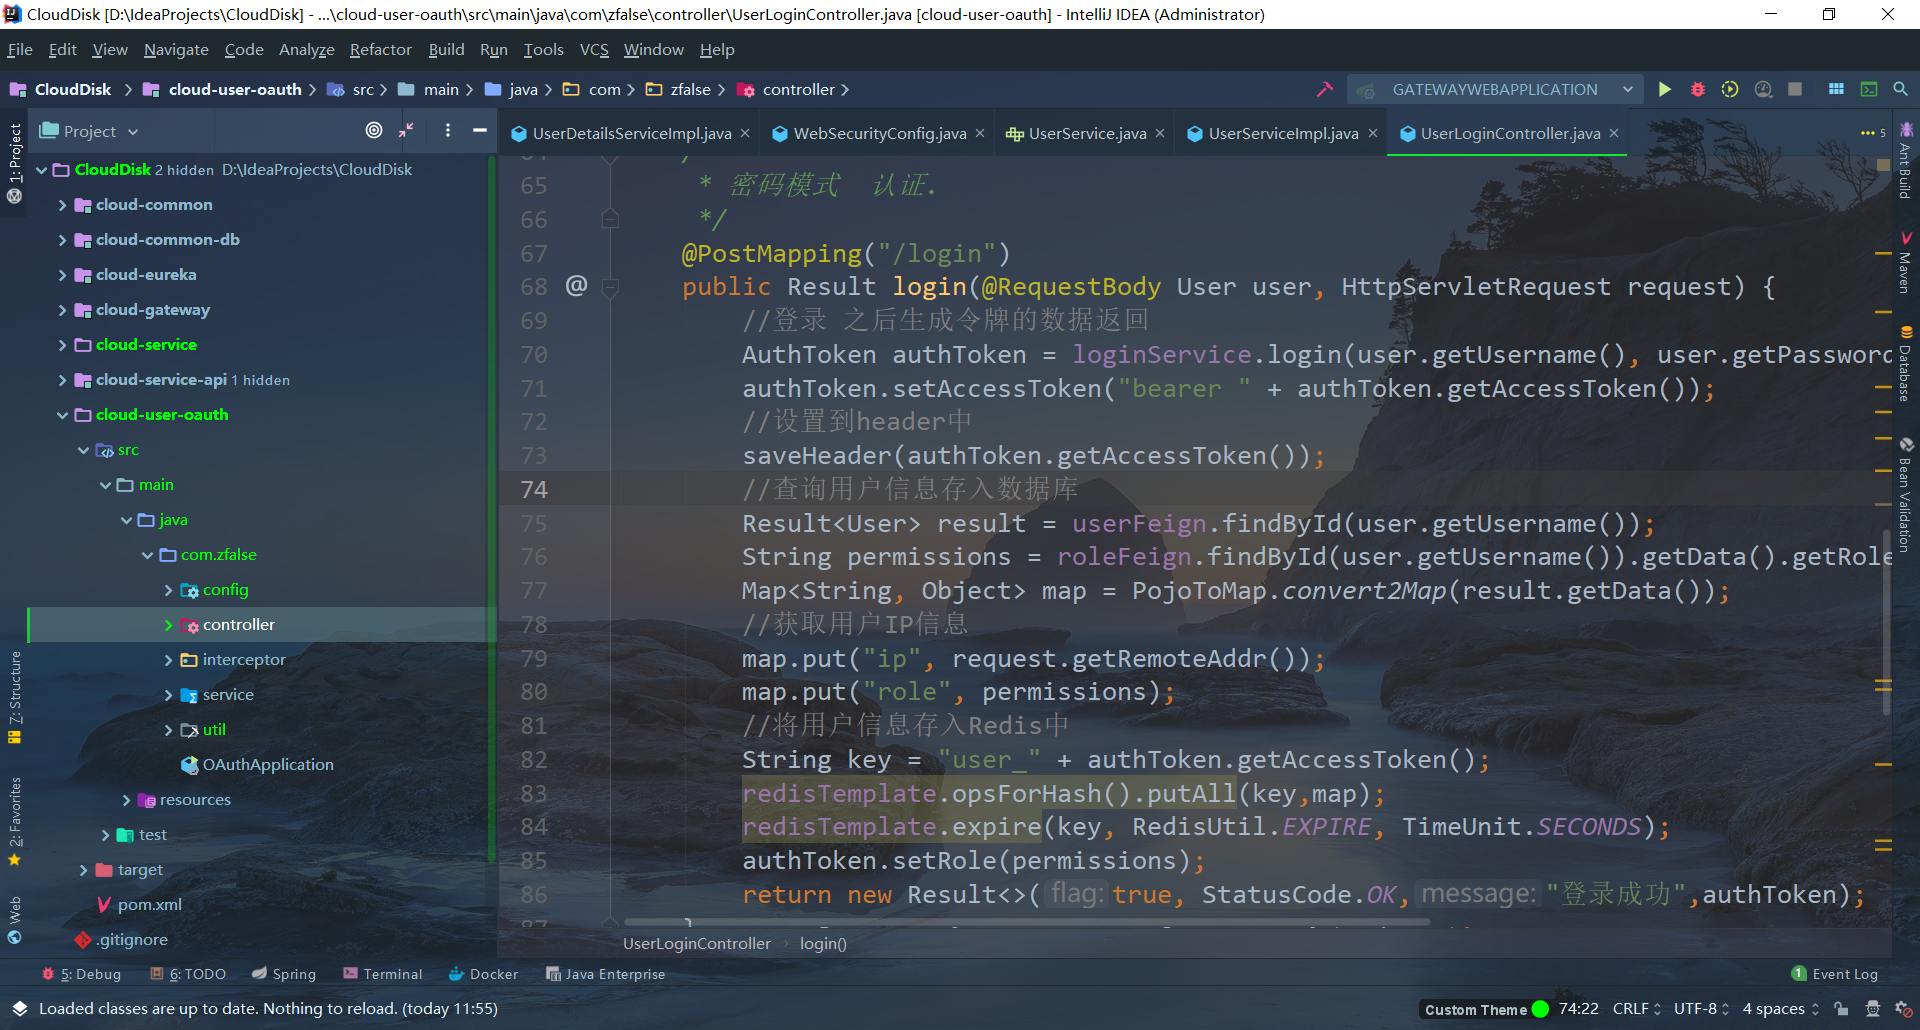1920x1030 pixels.
Task: Open the VCS menu
Action: click(x=594, y=49)
